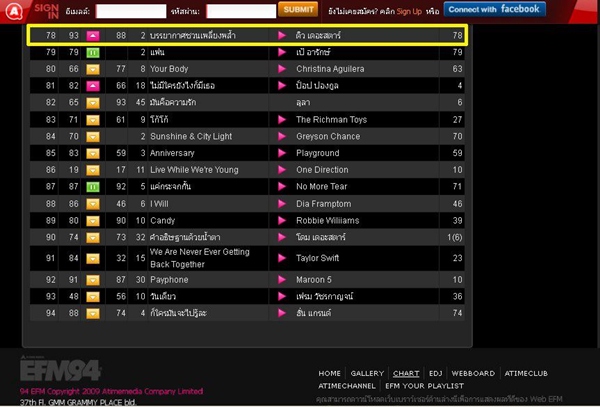Select the song title Live While We're Young

pos(194,170)
